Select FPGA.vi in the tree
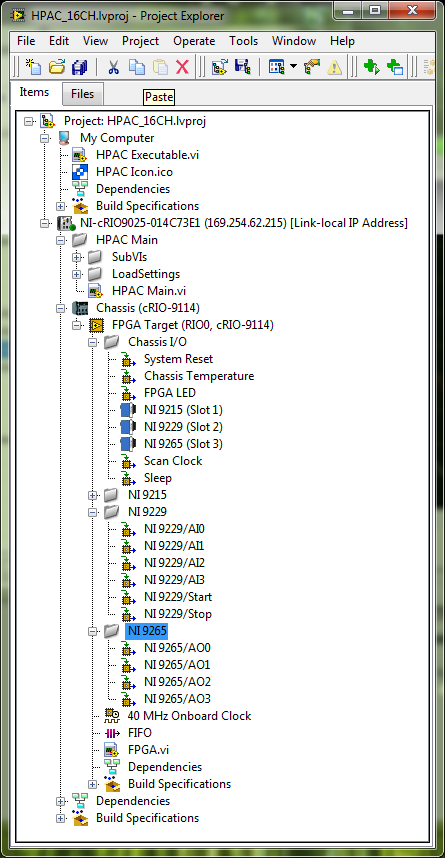The width and height of the screenshot is (445, 858). point(148,750)
